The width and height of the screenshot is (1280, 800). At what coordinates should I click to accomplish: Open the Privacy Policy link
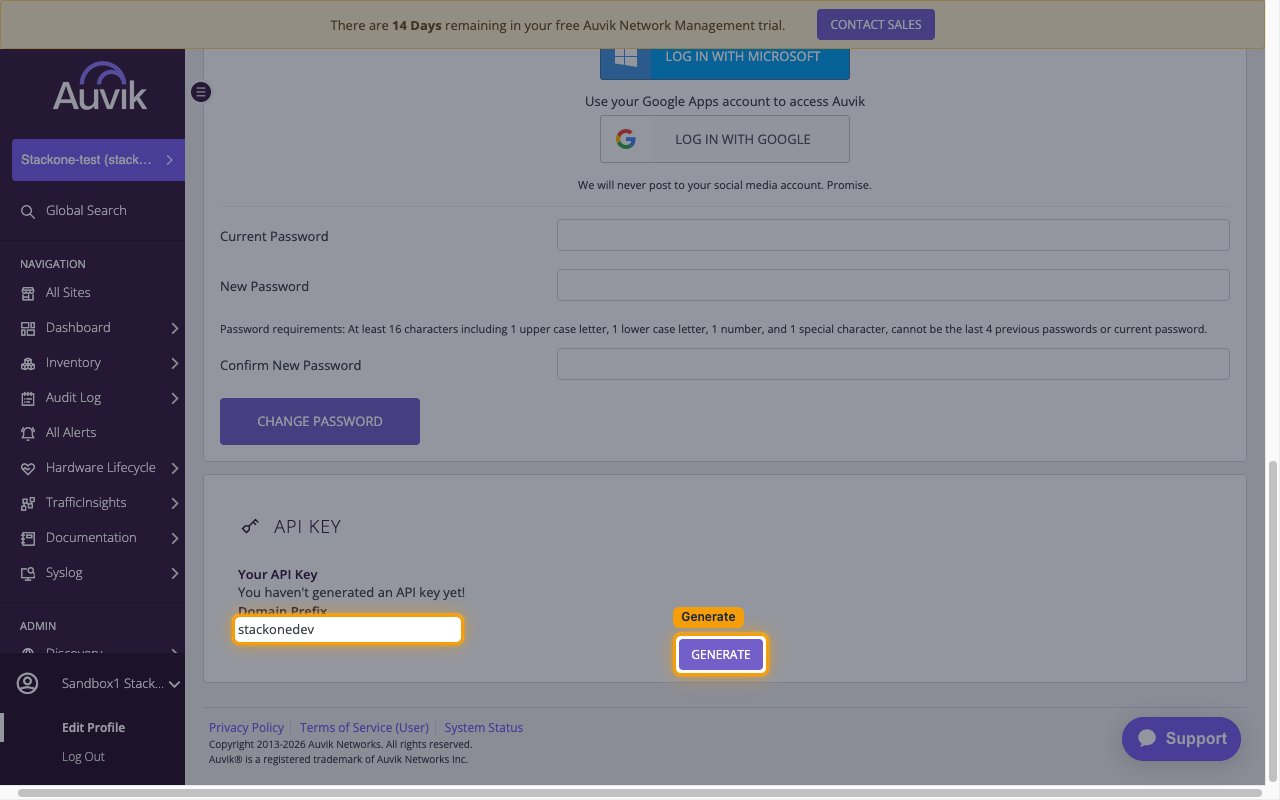tap(246, 727)
